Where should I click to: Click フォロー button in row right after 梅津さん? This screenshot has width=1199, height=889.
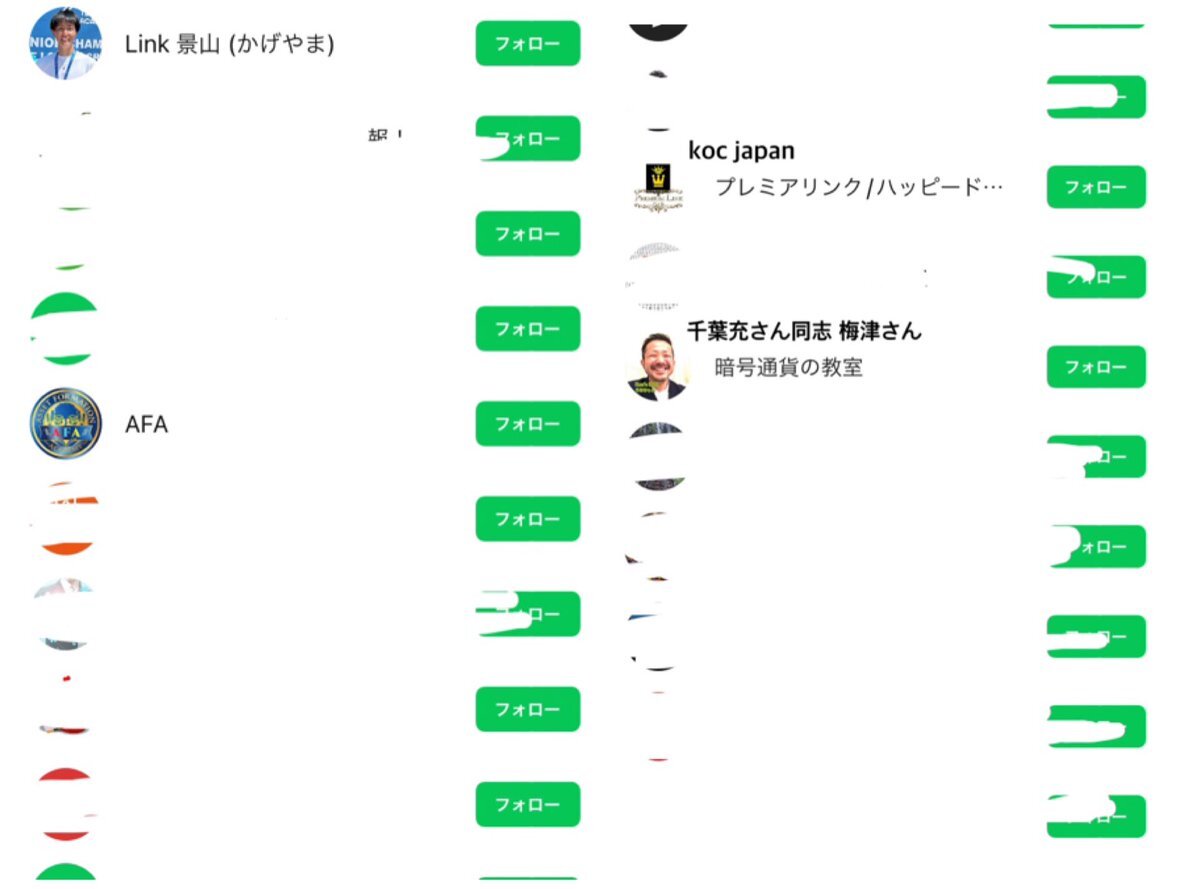(x=1096, y=457)
